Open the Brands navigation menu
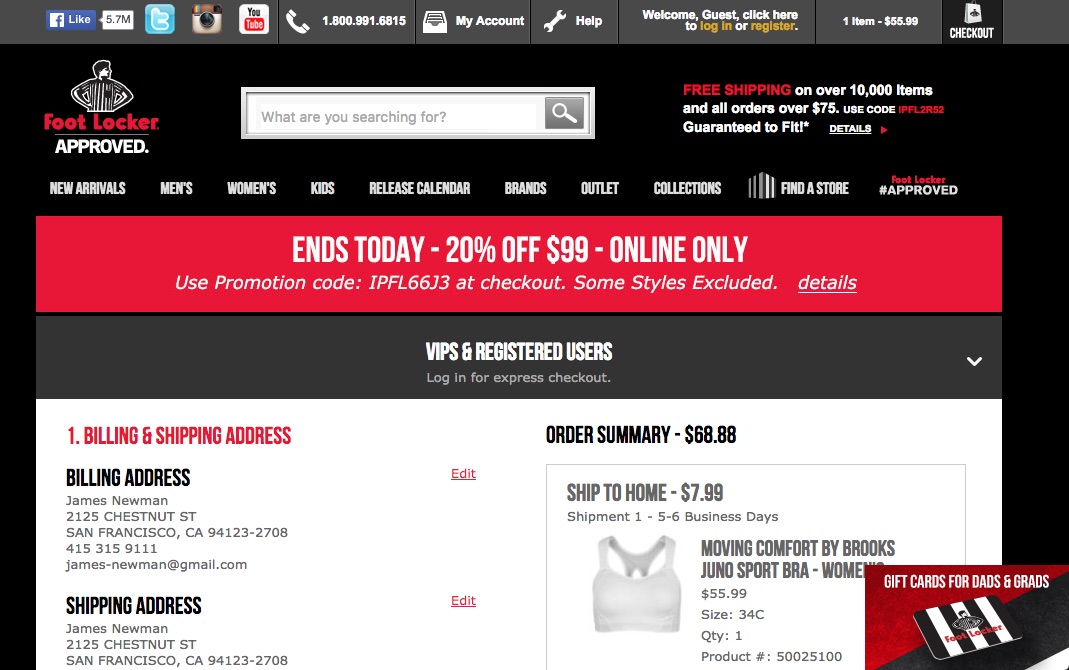The height and width of the screenshot is (670, 1069). pos(525,189)
